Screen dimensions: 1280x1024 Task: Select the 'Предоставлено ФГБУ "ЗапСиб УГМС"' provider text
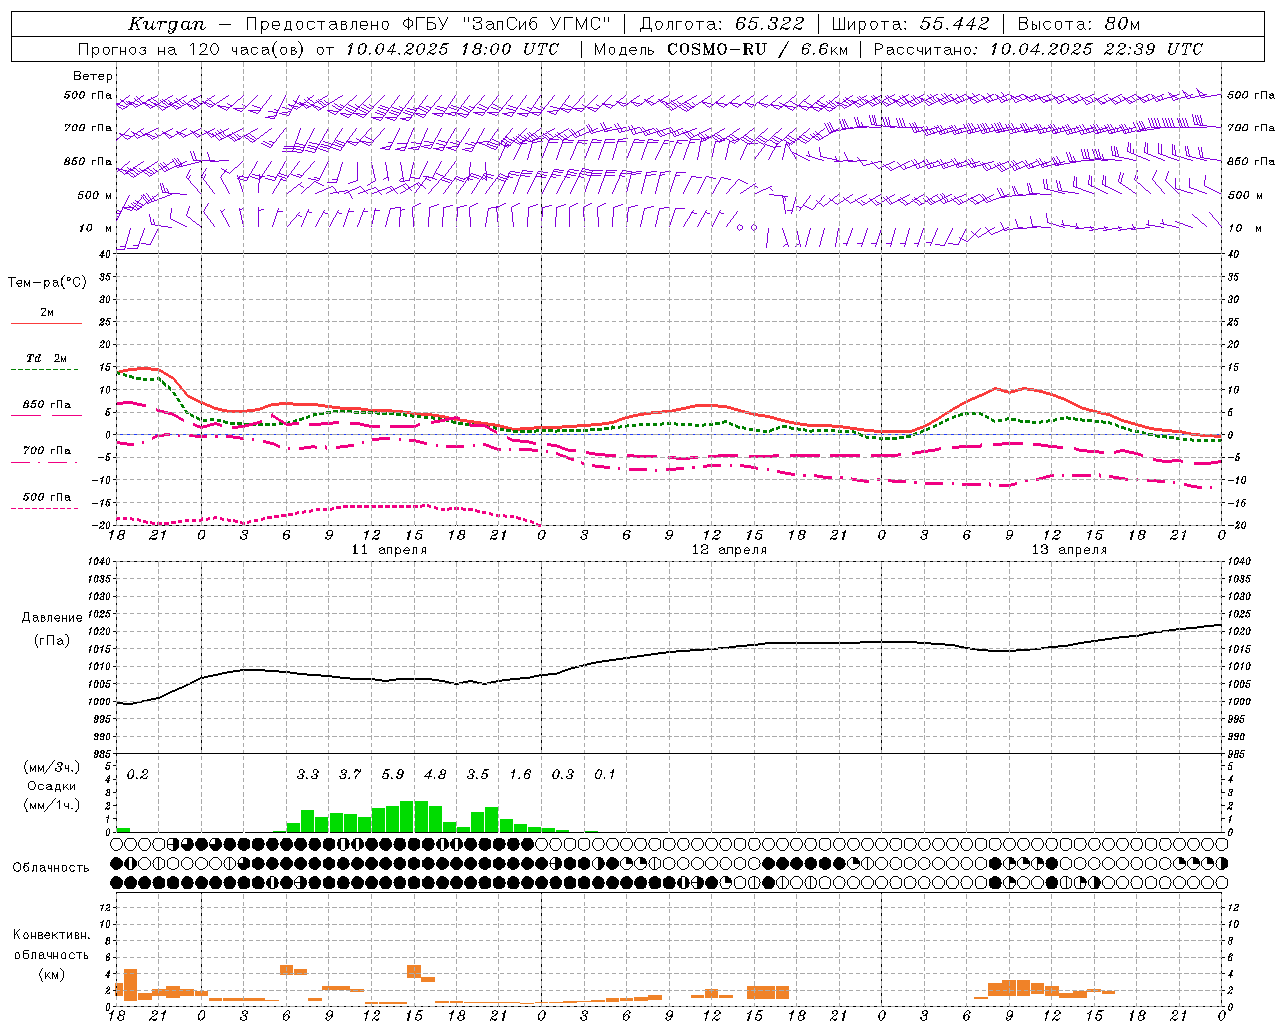pyautogui.click(x=428, y=24)
